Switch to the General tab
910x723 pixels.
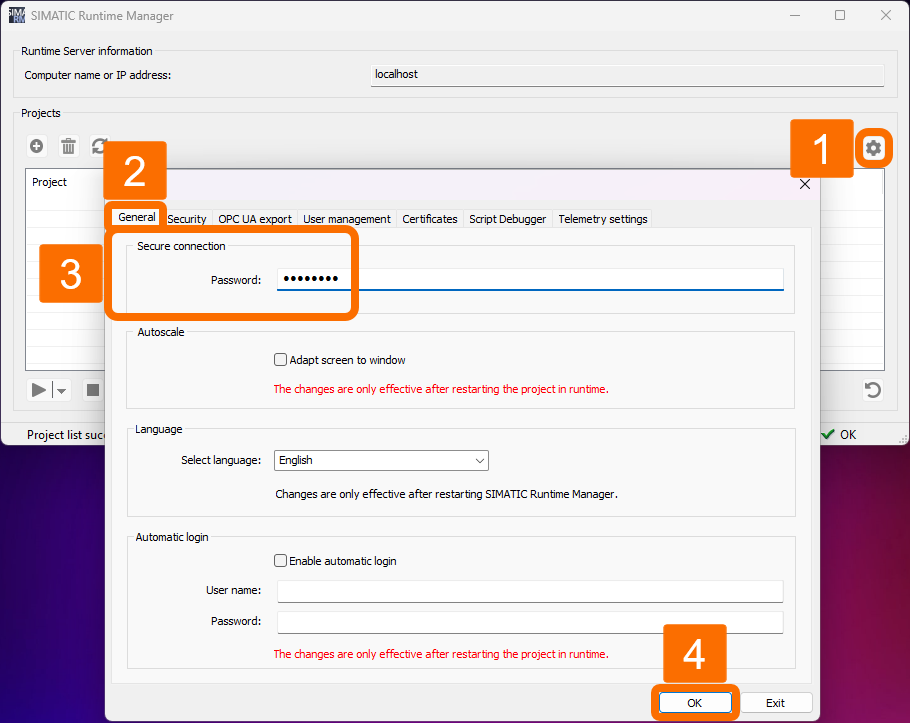136,217
